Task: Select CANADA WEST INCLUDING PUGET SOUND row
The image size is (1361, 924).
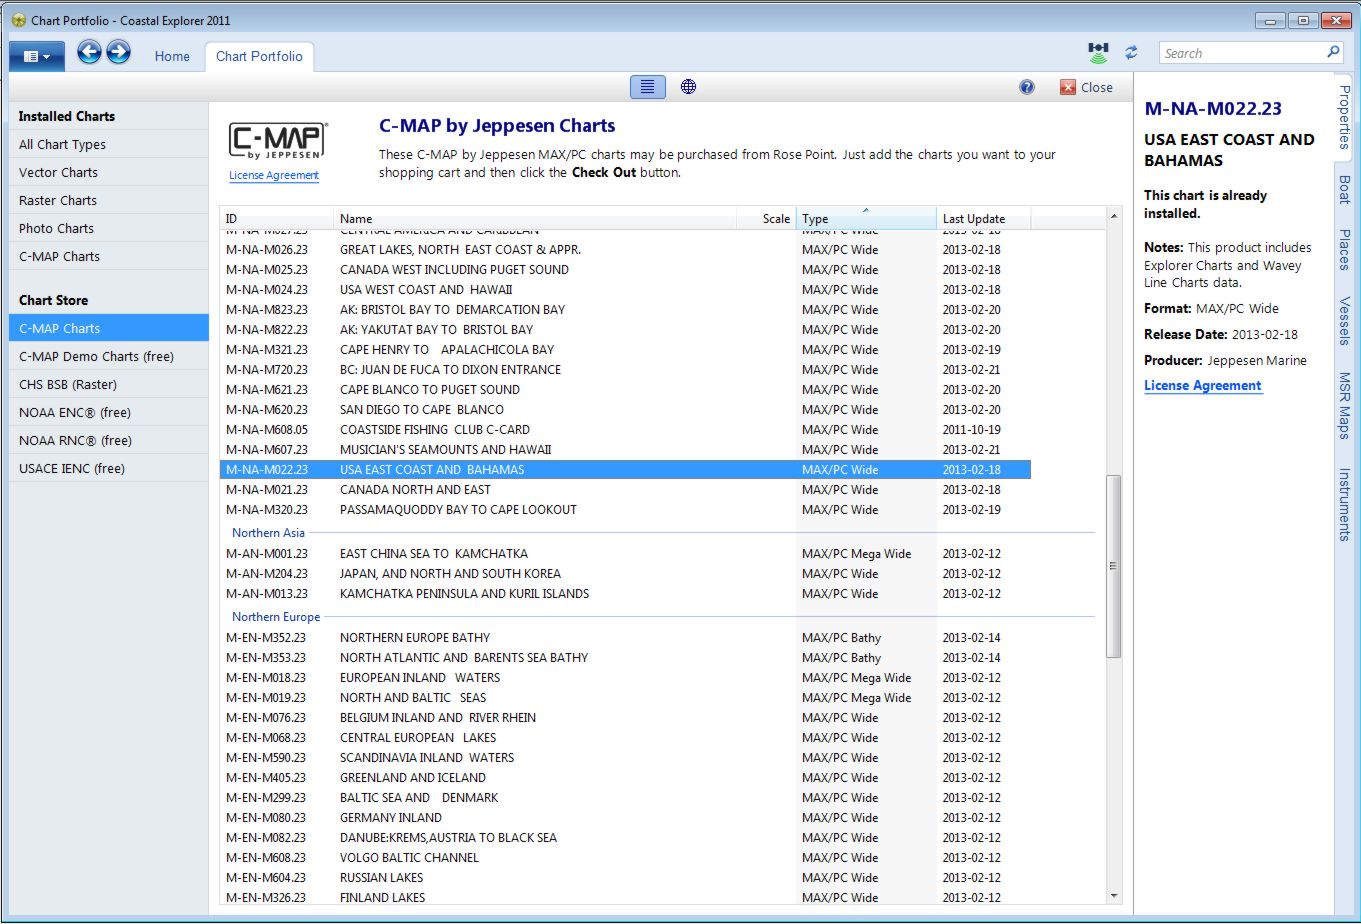Action: (625, 269)
